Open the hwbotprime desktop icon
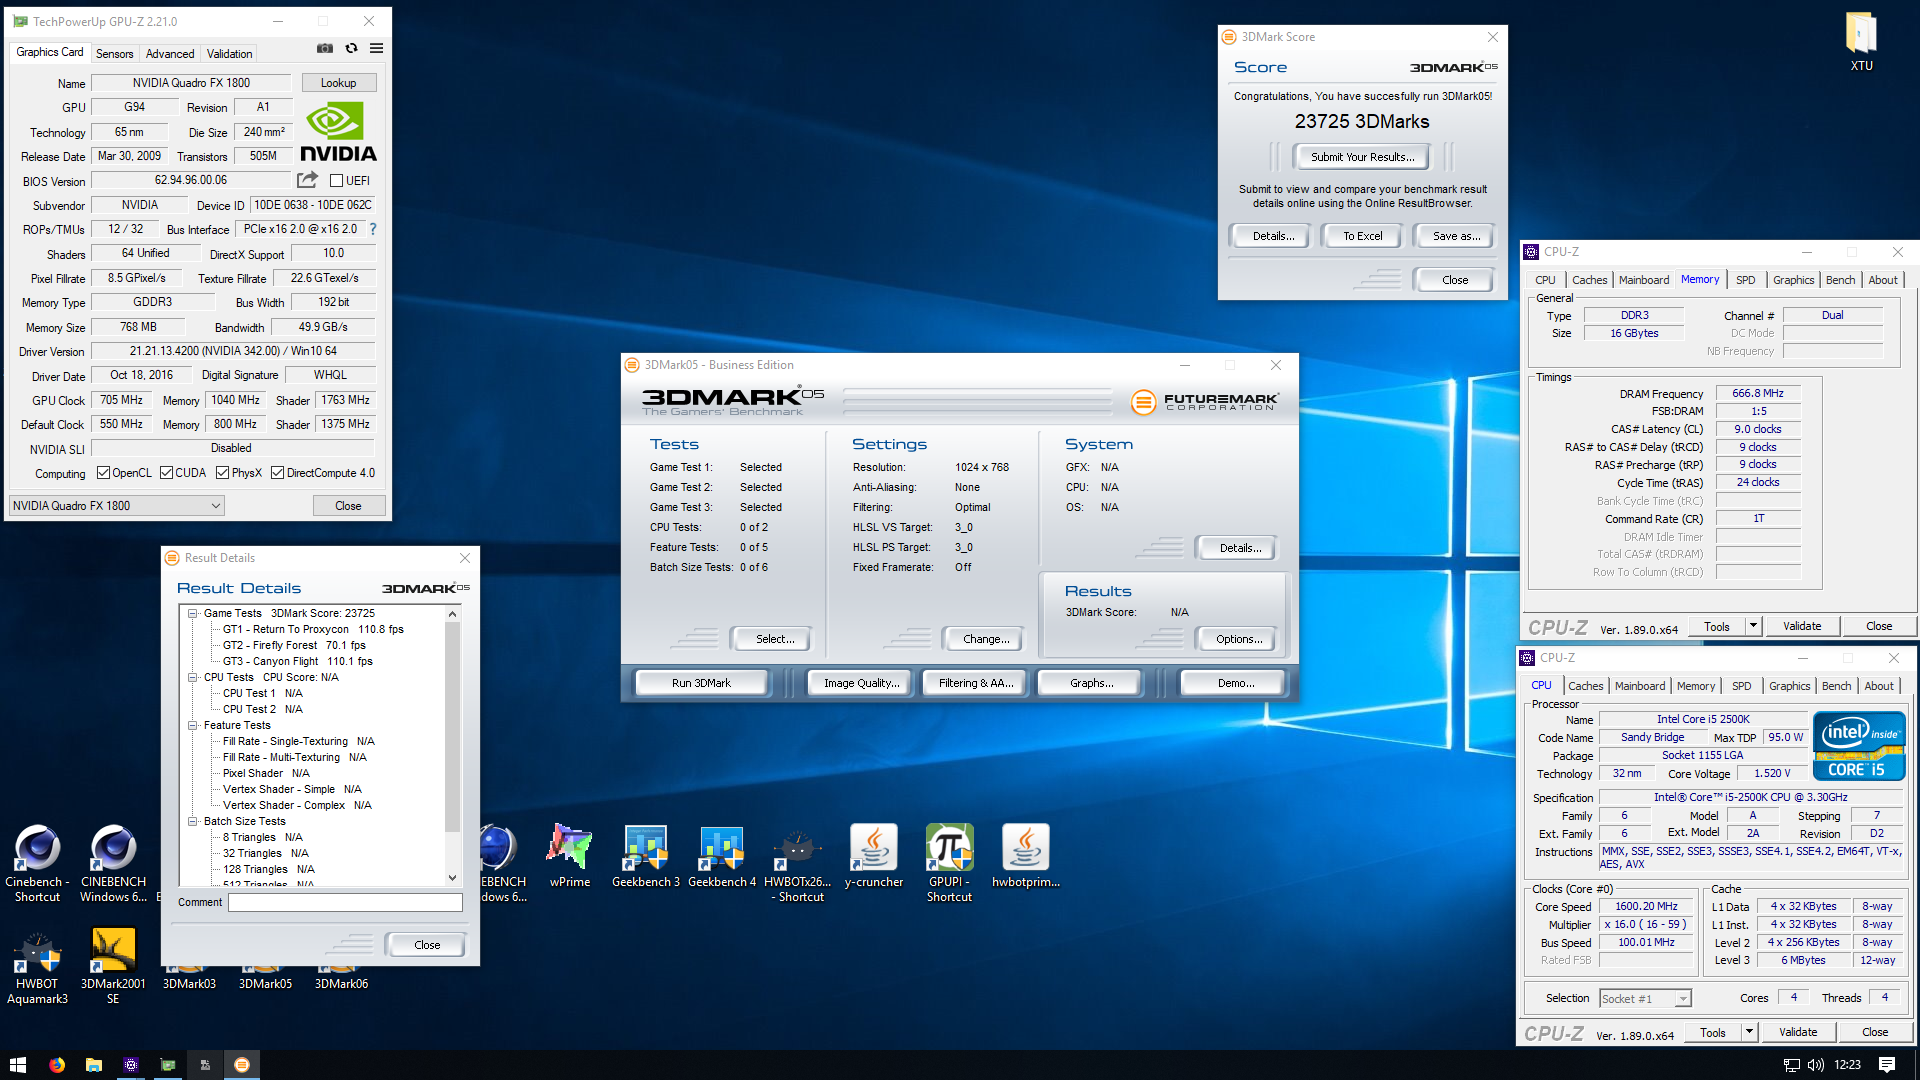Screen dimensions: 1920x1080 coord(1025,857)
